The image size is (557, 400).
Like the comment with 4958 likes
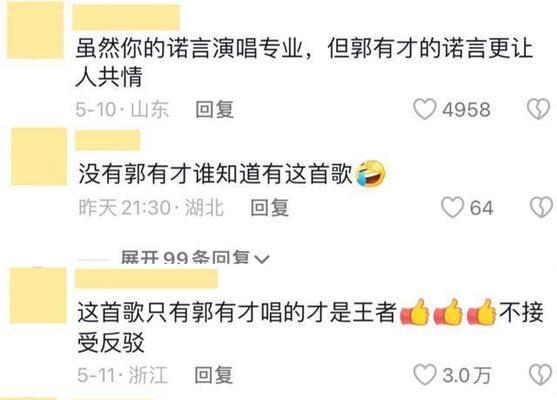pos(425,109)
